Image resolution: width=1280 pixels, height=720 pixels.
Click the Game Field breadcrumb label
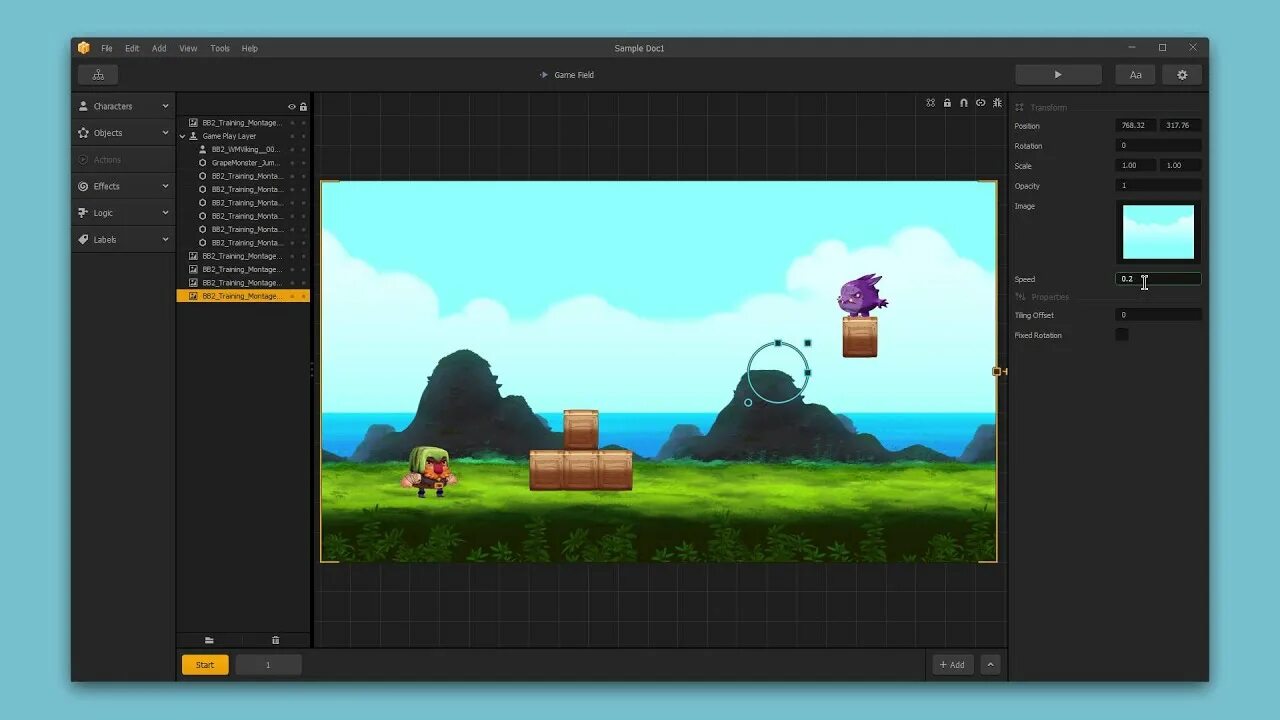(x=574, y=75)
